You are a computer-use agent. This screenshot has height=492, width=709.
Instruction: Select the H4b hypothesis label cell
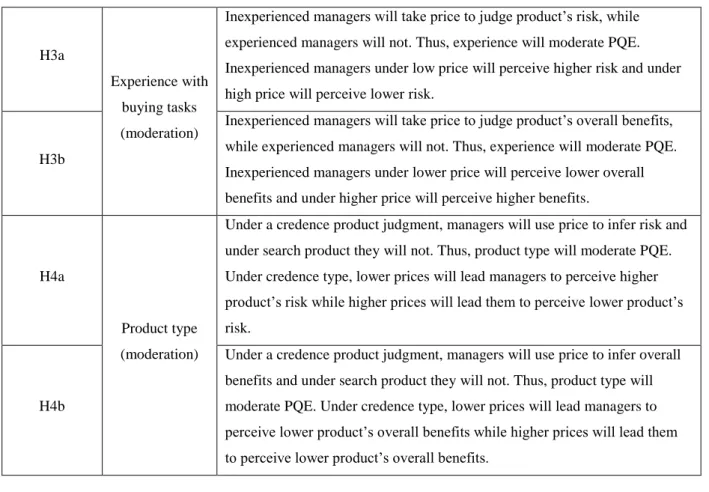coord(52,410)
